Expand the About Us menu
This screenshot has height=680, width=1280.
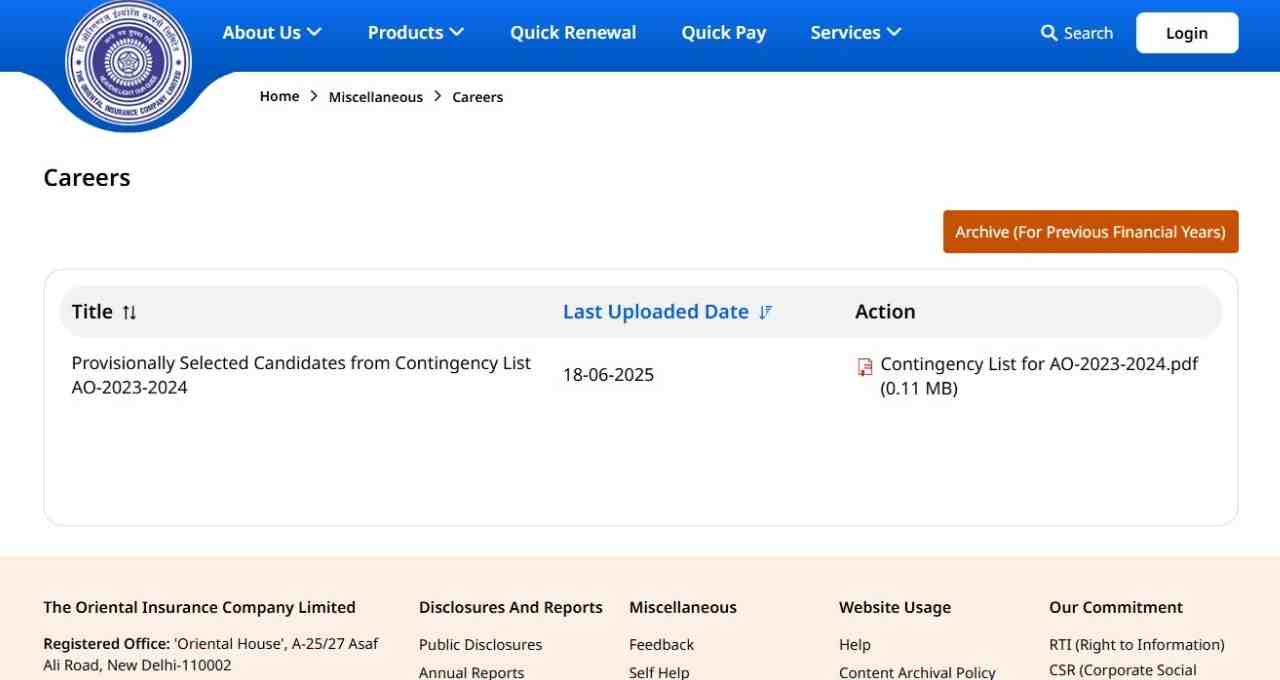pyautogui.click(x=272, y=32)
